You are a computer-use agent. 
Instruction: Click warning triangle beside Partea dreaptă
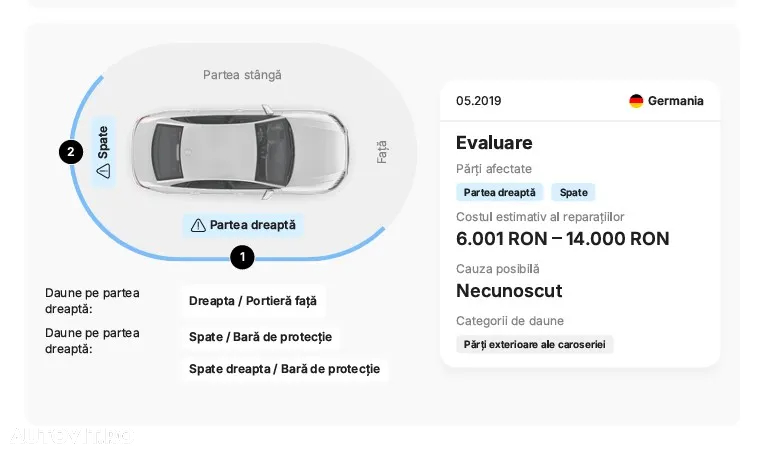click(198, 225)
